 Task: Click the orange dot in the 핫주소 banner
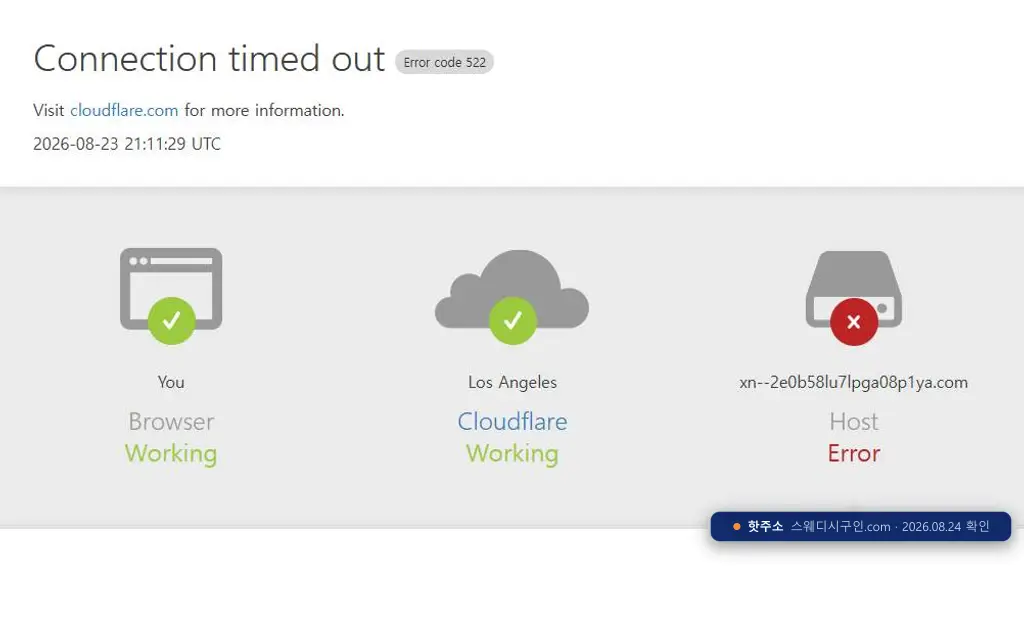pos(737,526)
